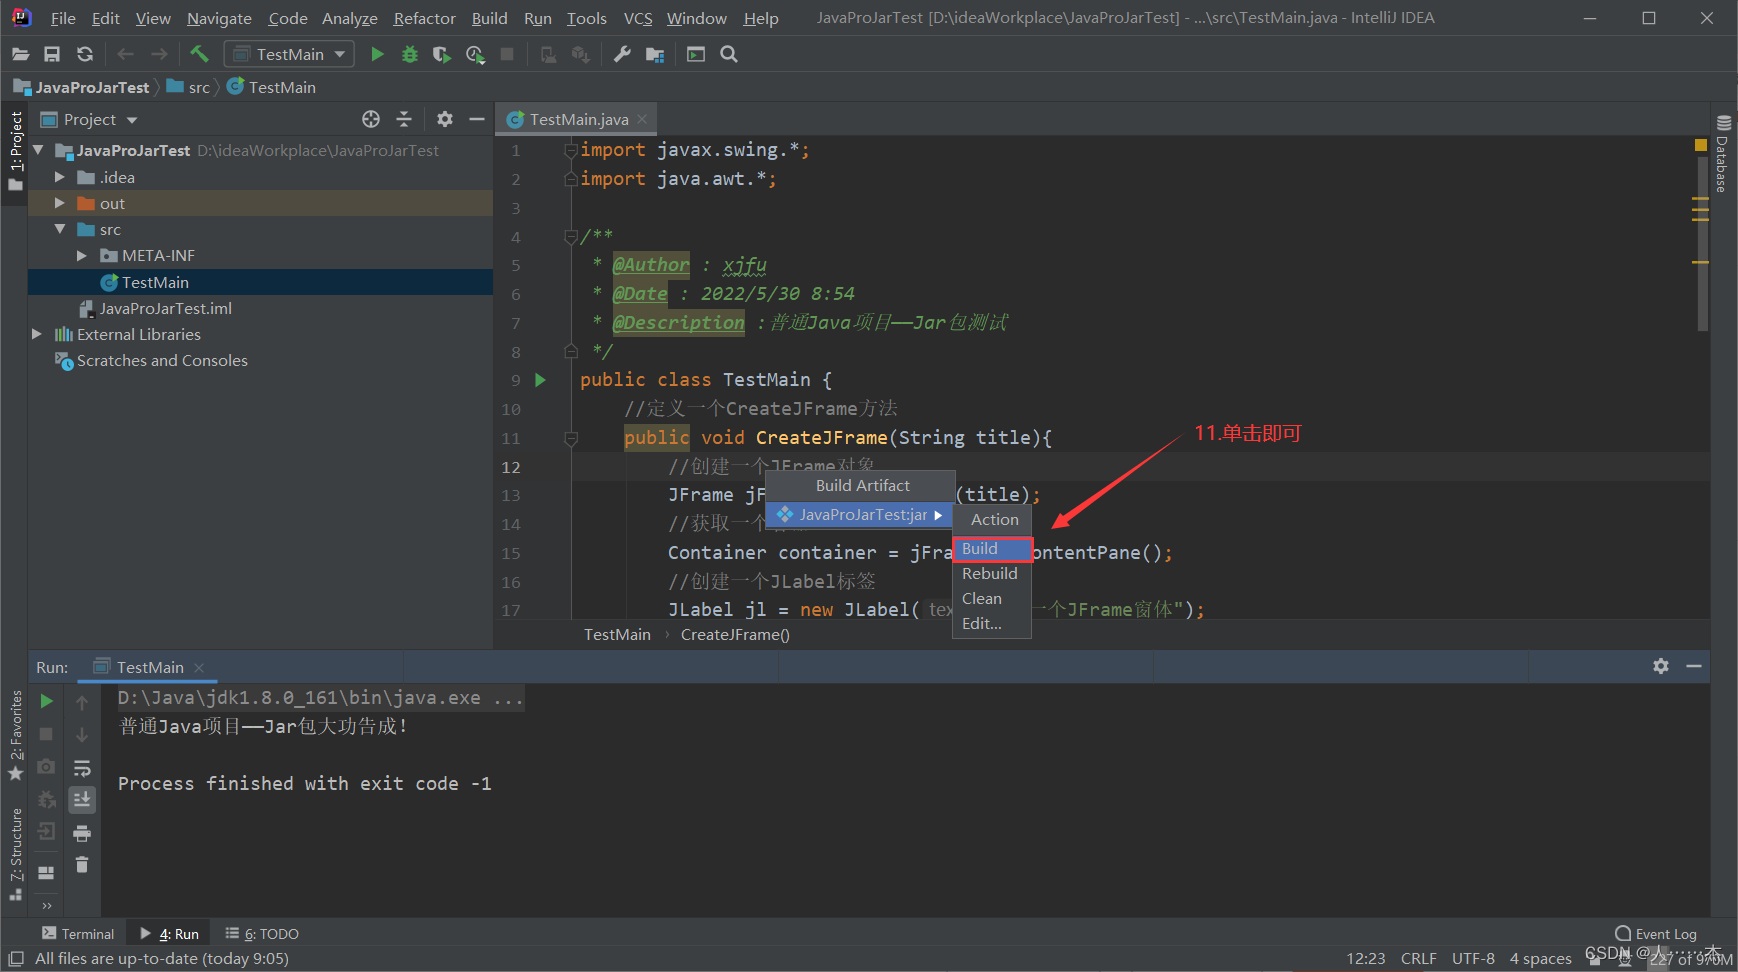The width and height of the screenshot is (1738, 972).
Task: Open Run panel gear settings
Action: point(1661,666)
